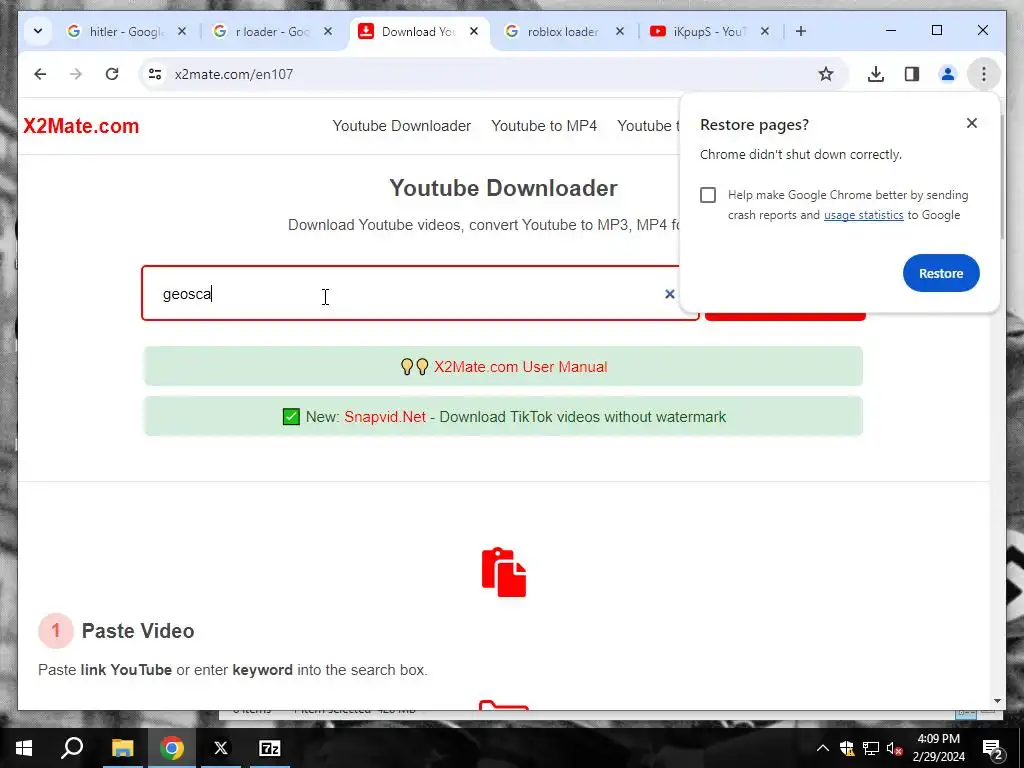Close the Download YouTube tab
Viewport: 1024px width, 768px height.
click(x=474, y=31)
